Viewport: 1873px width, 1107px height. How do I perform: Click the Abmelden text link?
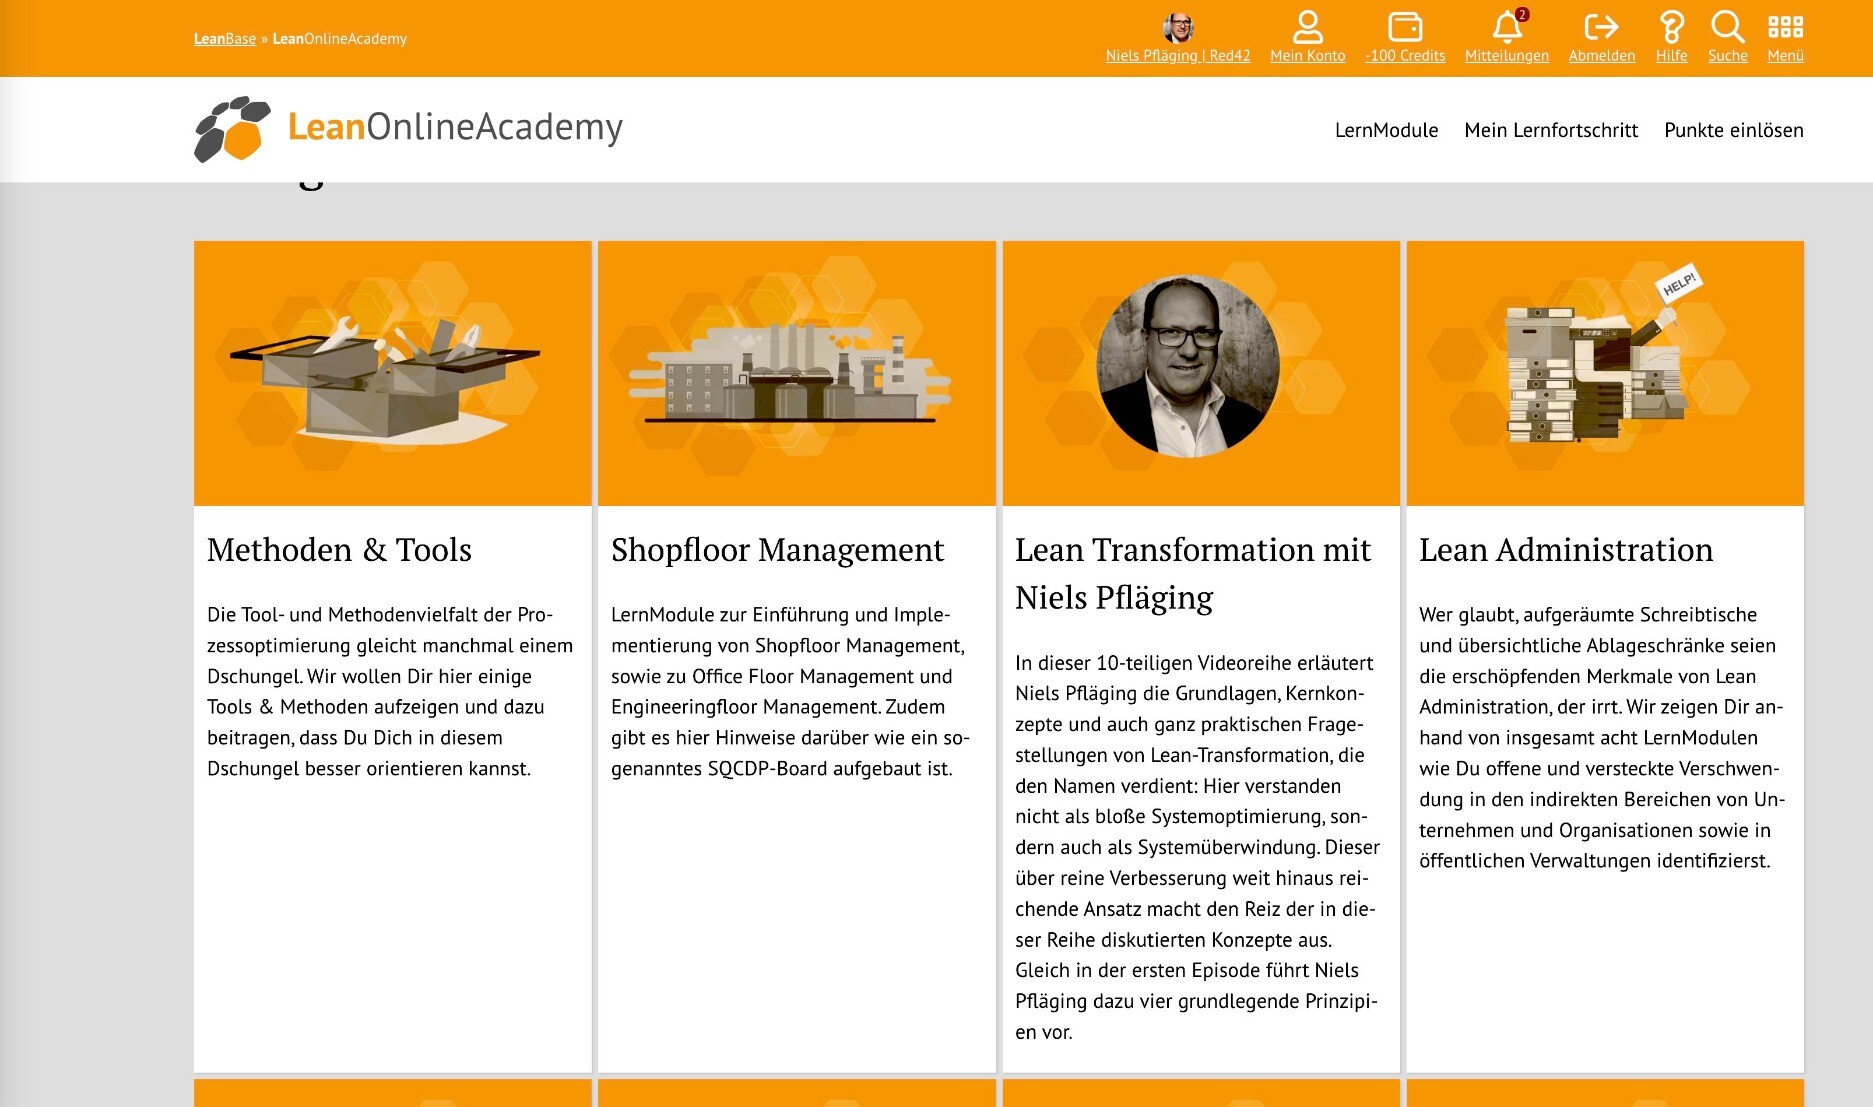[1601, 56]
